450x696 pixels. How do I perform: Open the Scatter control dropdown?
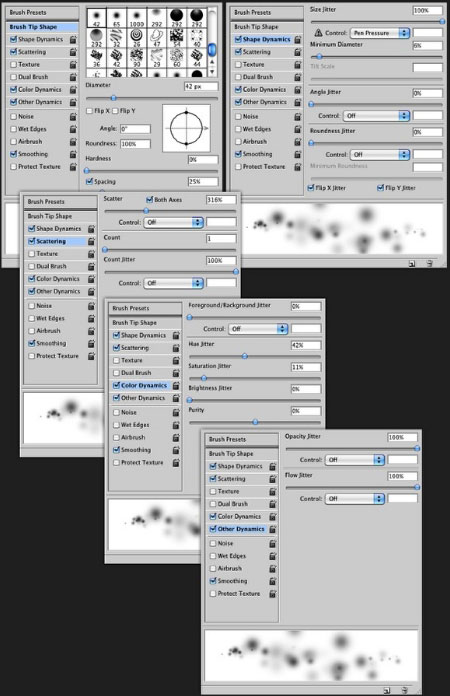(174, 222)
